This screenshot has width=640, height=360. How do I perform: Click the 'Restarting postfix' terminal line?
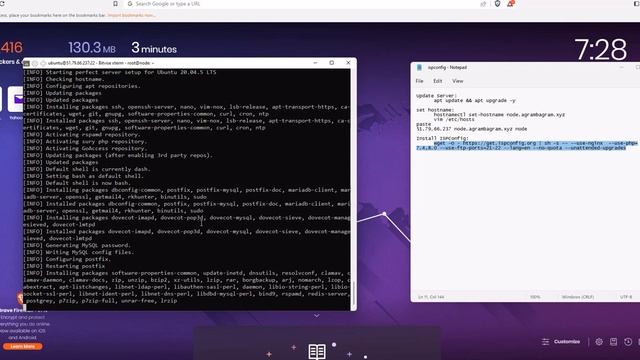click(x=64, y=266)
